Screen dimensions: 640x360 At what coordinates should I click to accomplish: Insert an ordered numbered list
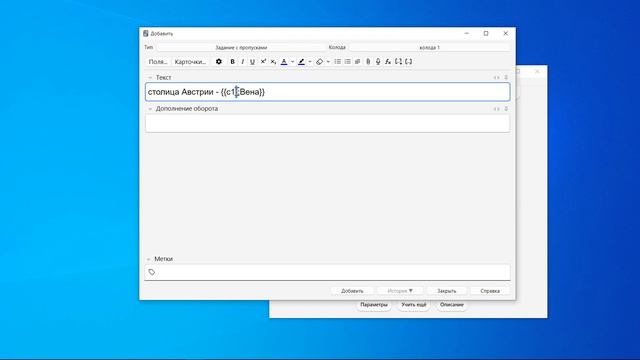[347, 62]
